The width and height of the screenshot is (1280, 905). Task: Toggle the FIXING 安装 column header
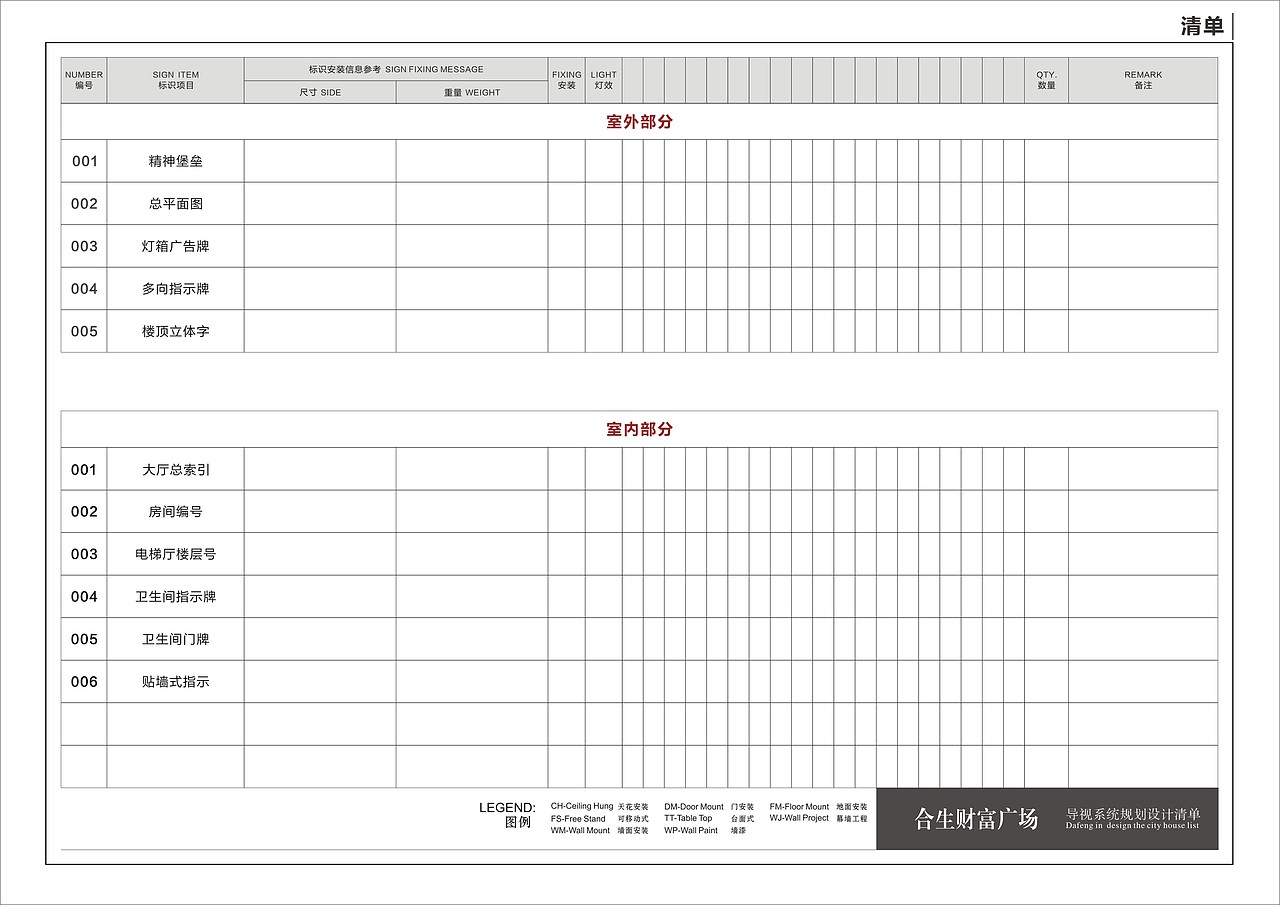pos(566,79)
